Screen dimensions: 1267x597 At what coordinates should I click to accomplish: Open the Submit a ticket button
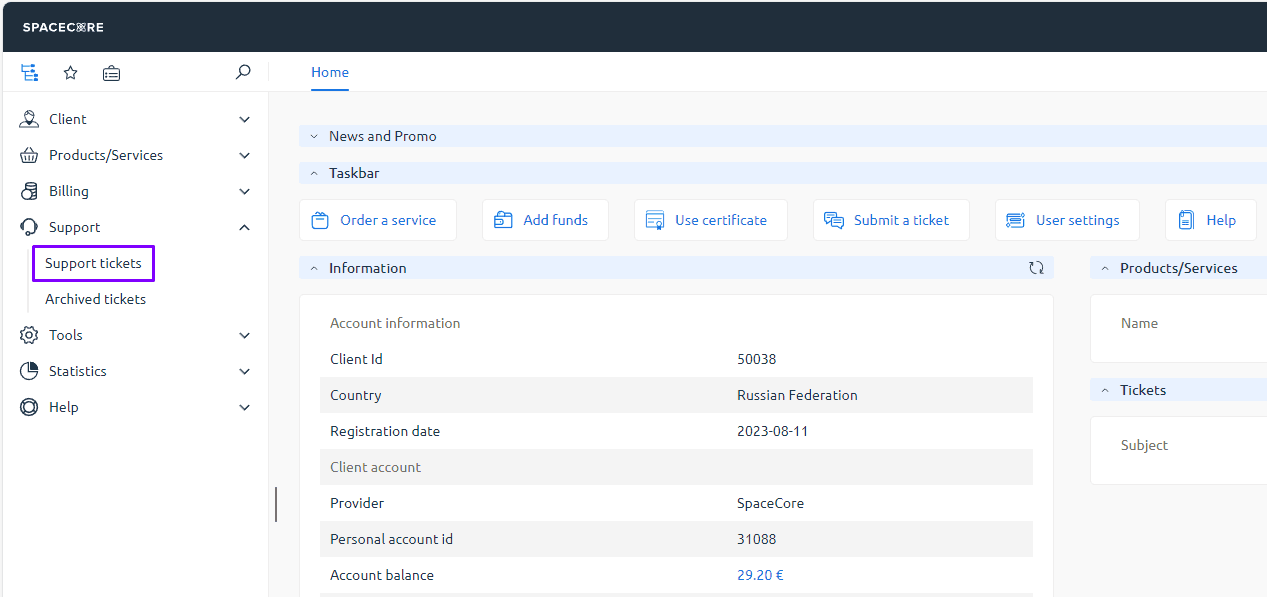(890, 220)
